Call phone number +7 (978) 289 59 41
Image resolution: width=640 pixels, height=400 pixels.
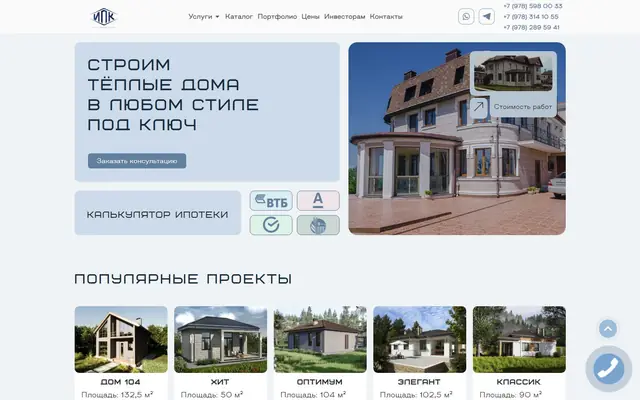pyautogui.click(x=531, y=27)
